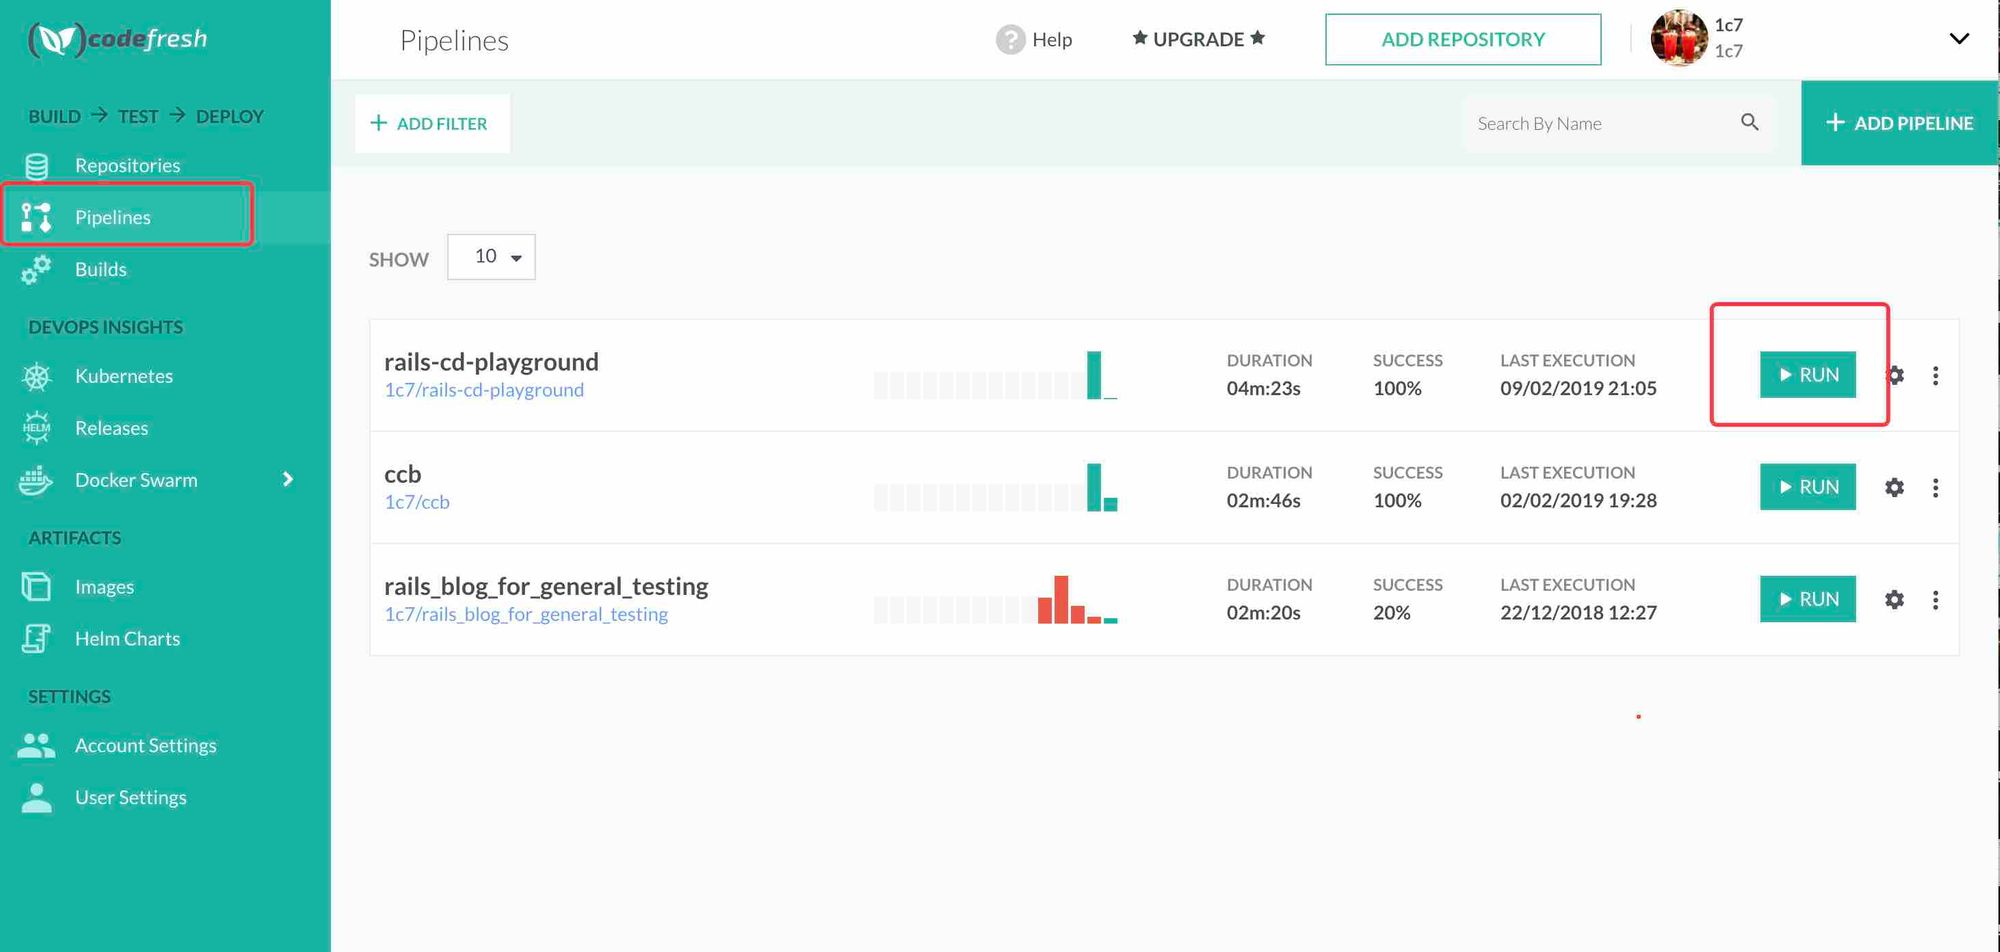
Task: Expand the Docker Swarm submenu chevron
Action: [x=288, y=480]
